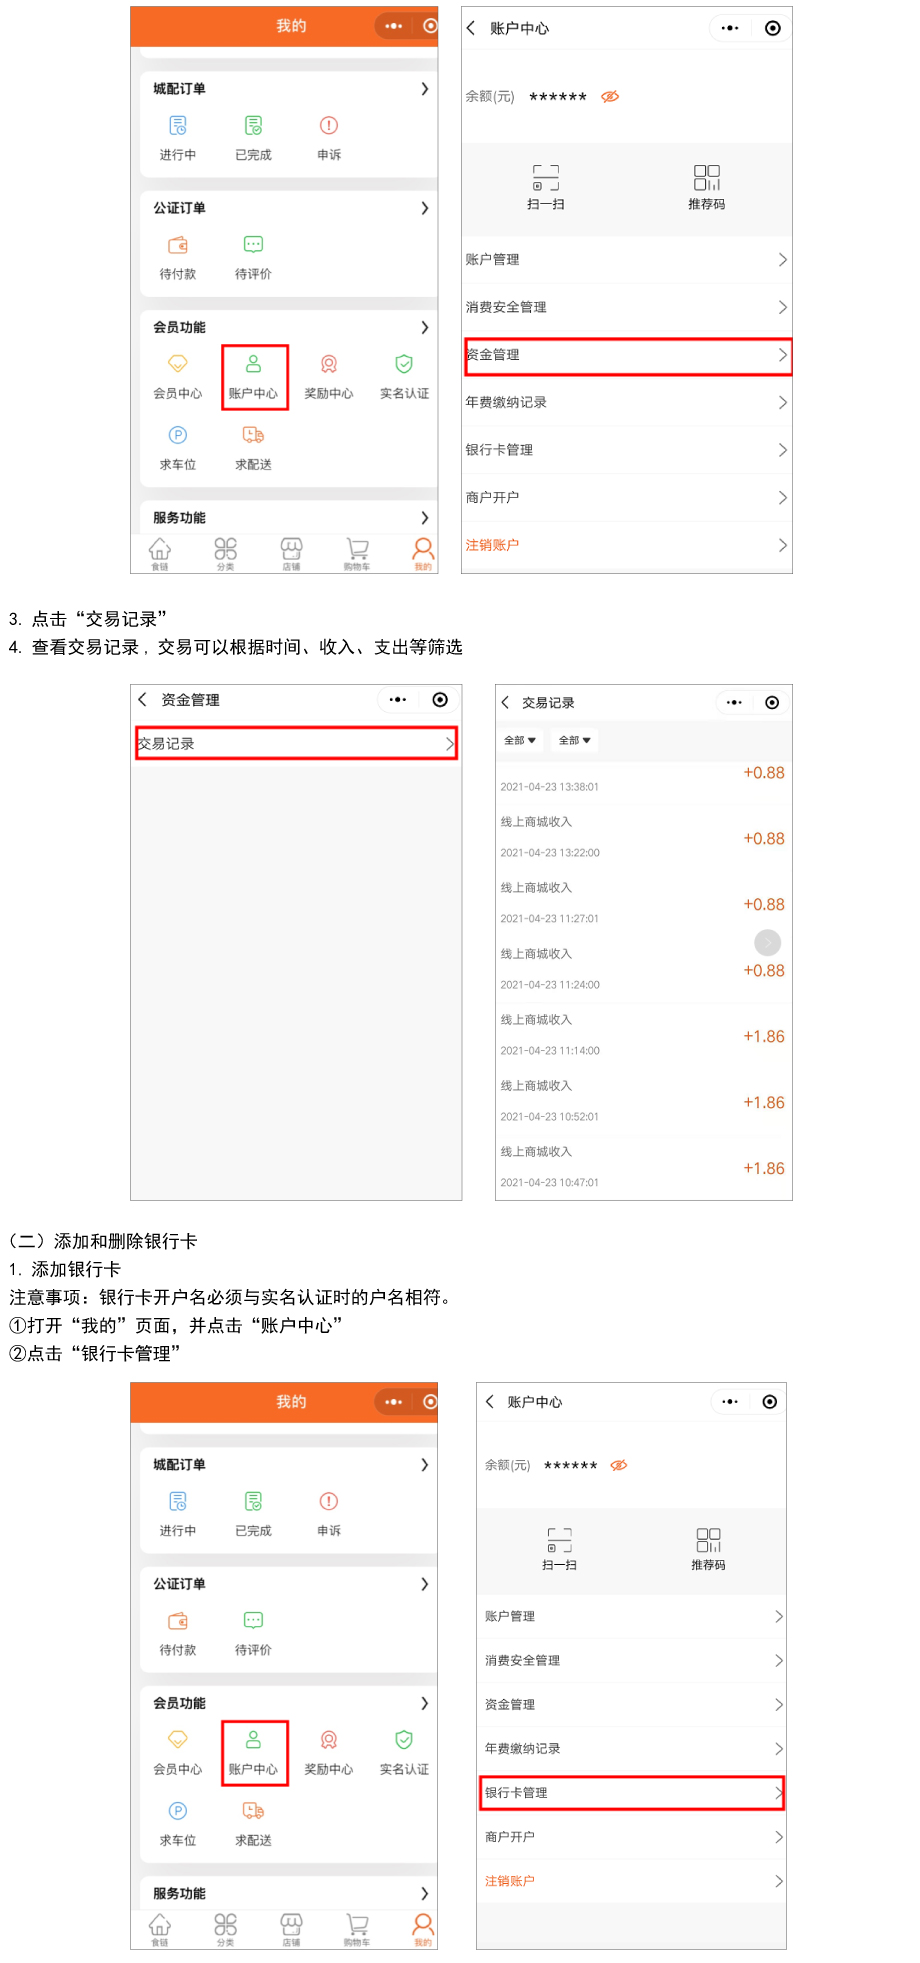Open the first 全部 filter dropdown
Screen dimensions: 920x1963
point(520,741)
